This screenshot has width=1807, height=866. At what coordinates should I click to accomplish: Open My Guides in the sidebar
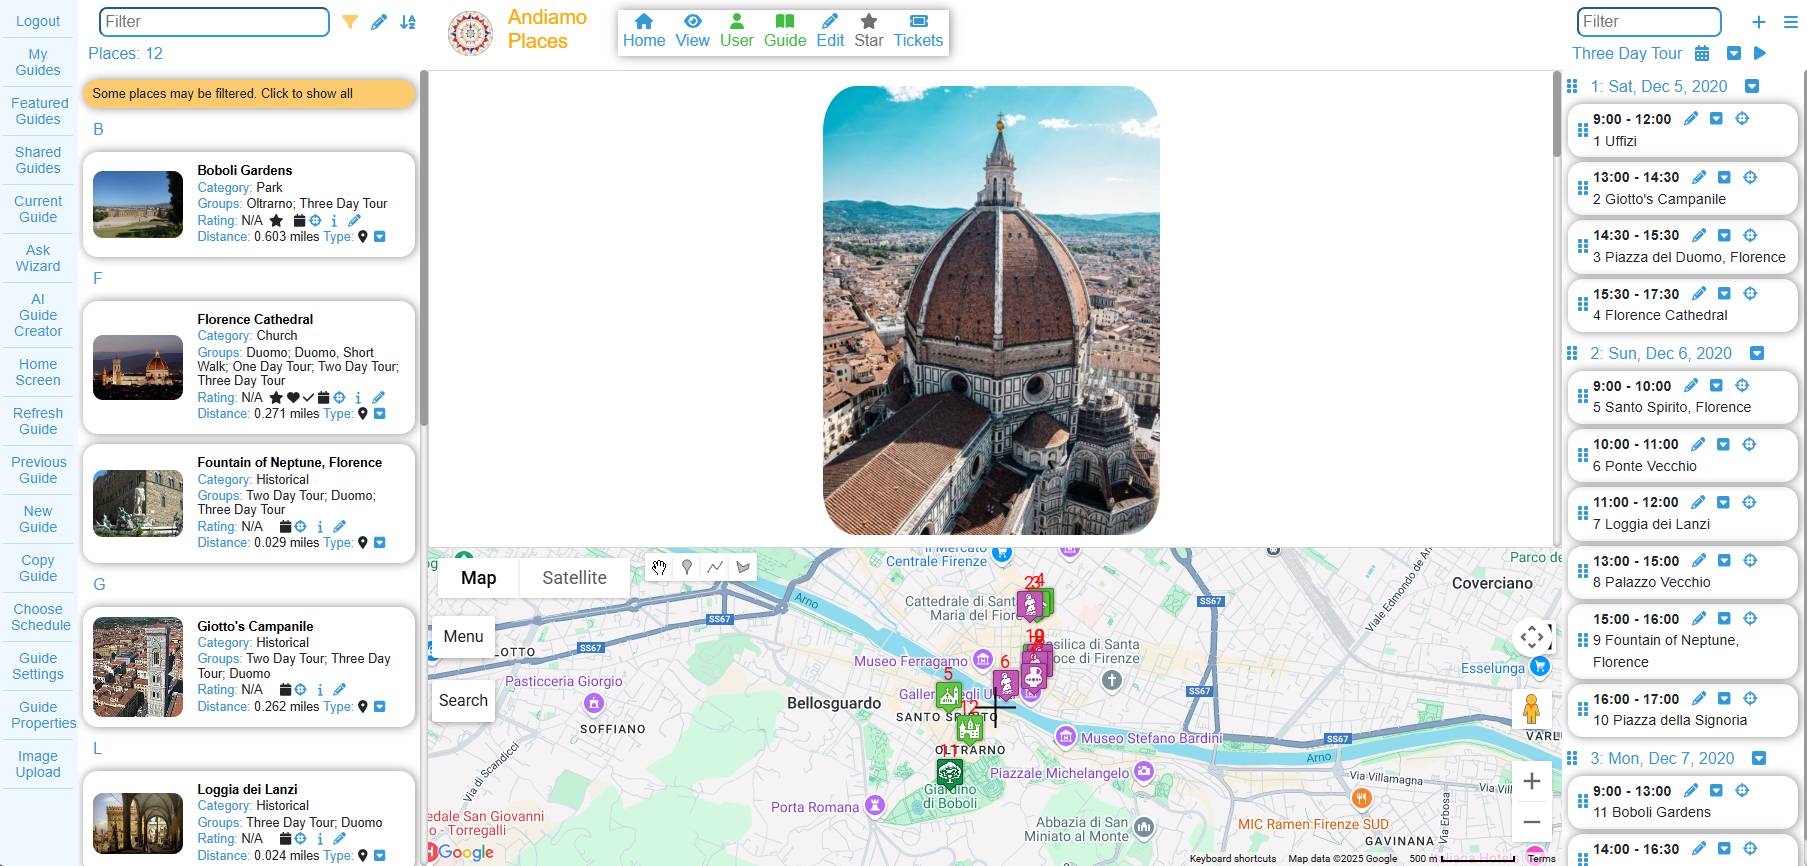38,62
